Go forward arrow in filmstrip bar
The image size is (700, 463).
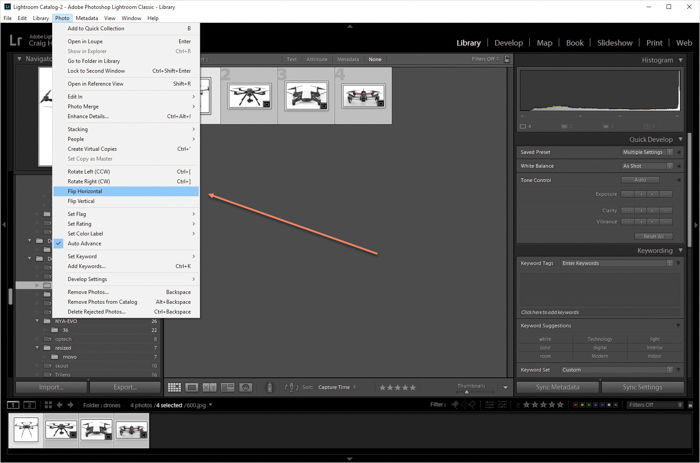pos(71,405)
